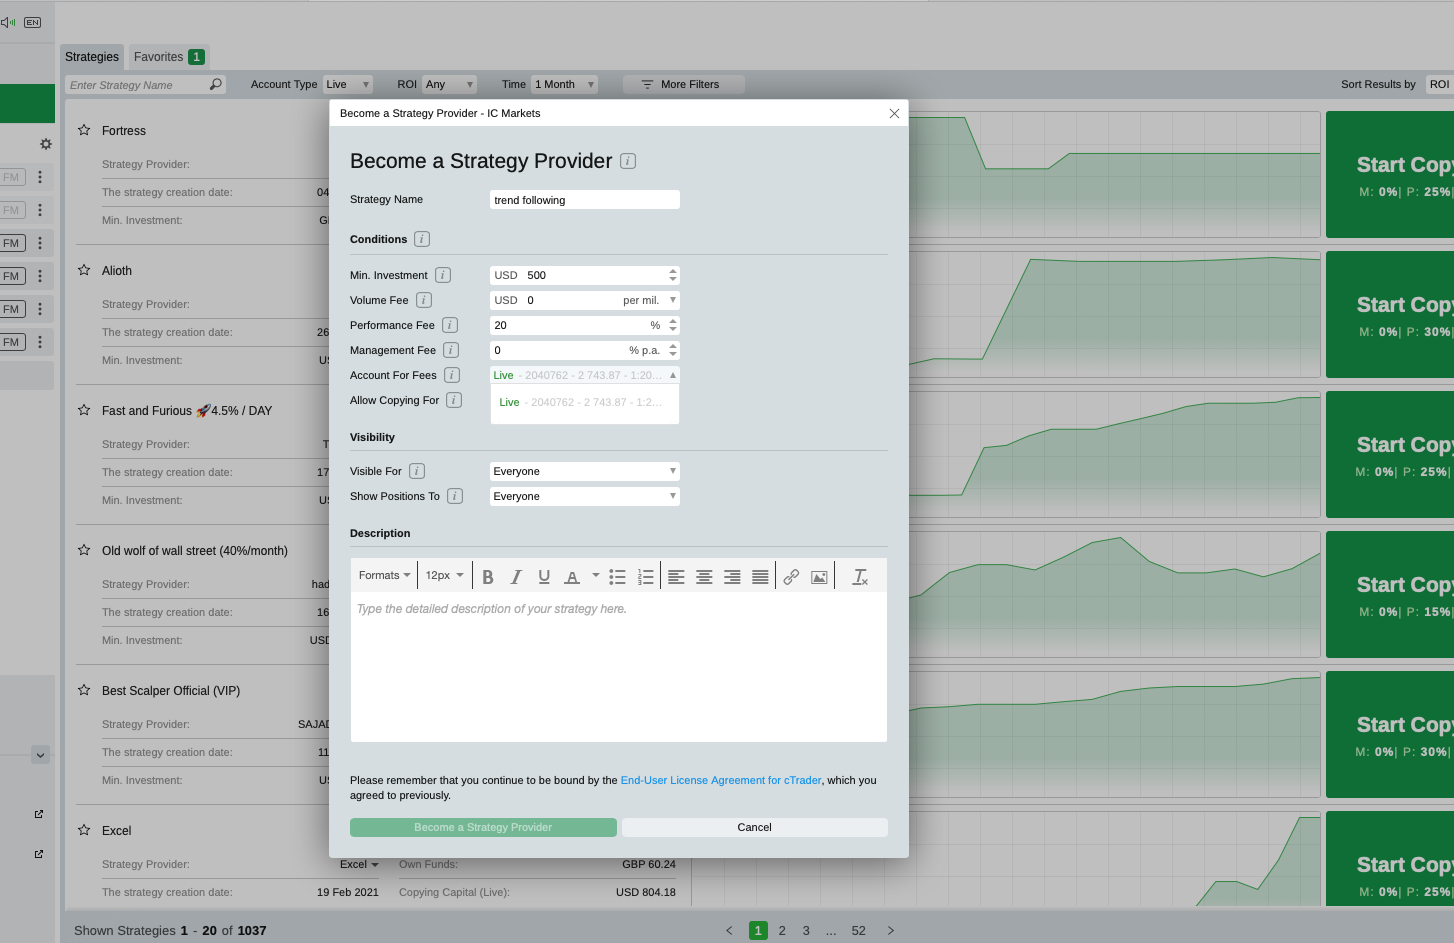Go to page 2 of strategies
The image size is (1454, 943).
782,931
